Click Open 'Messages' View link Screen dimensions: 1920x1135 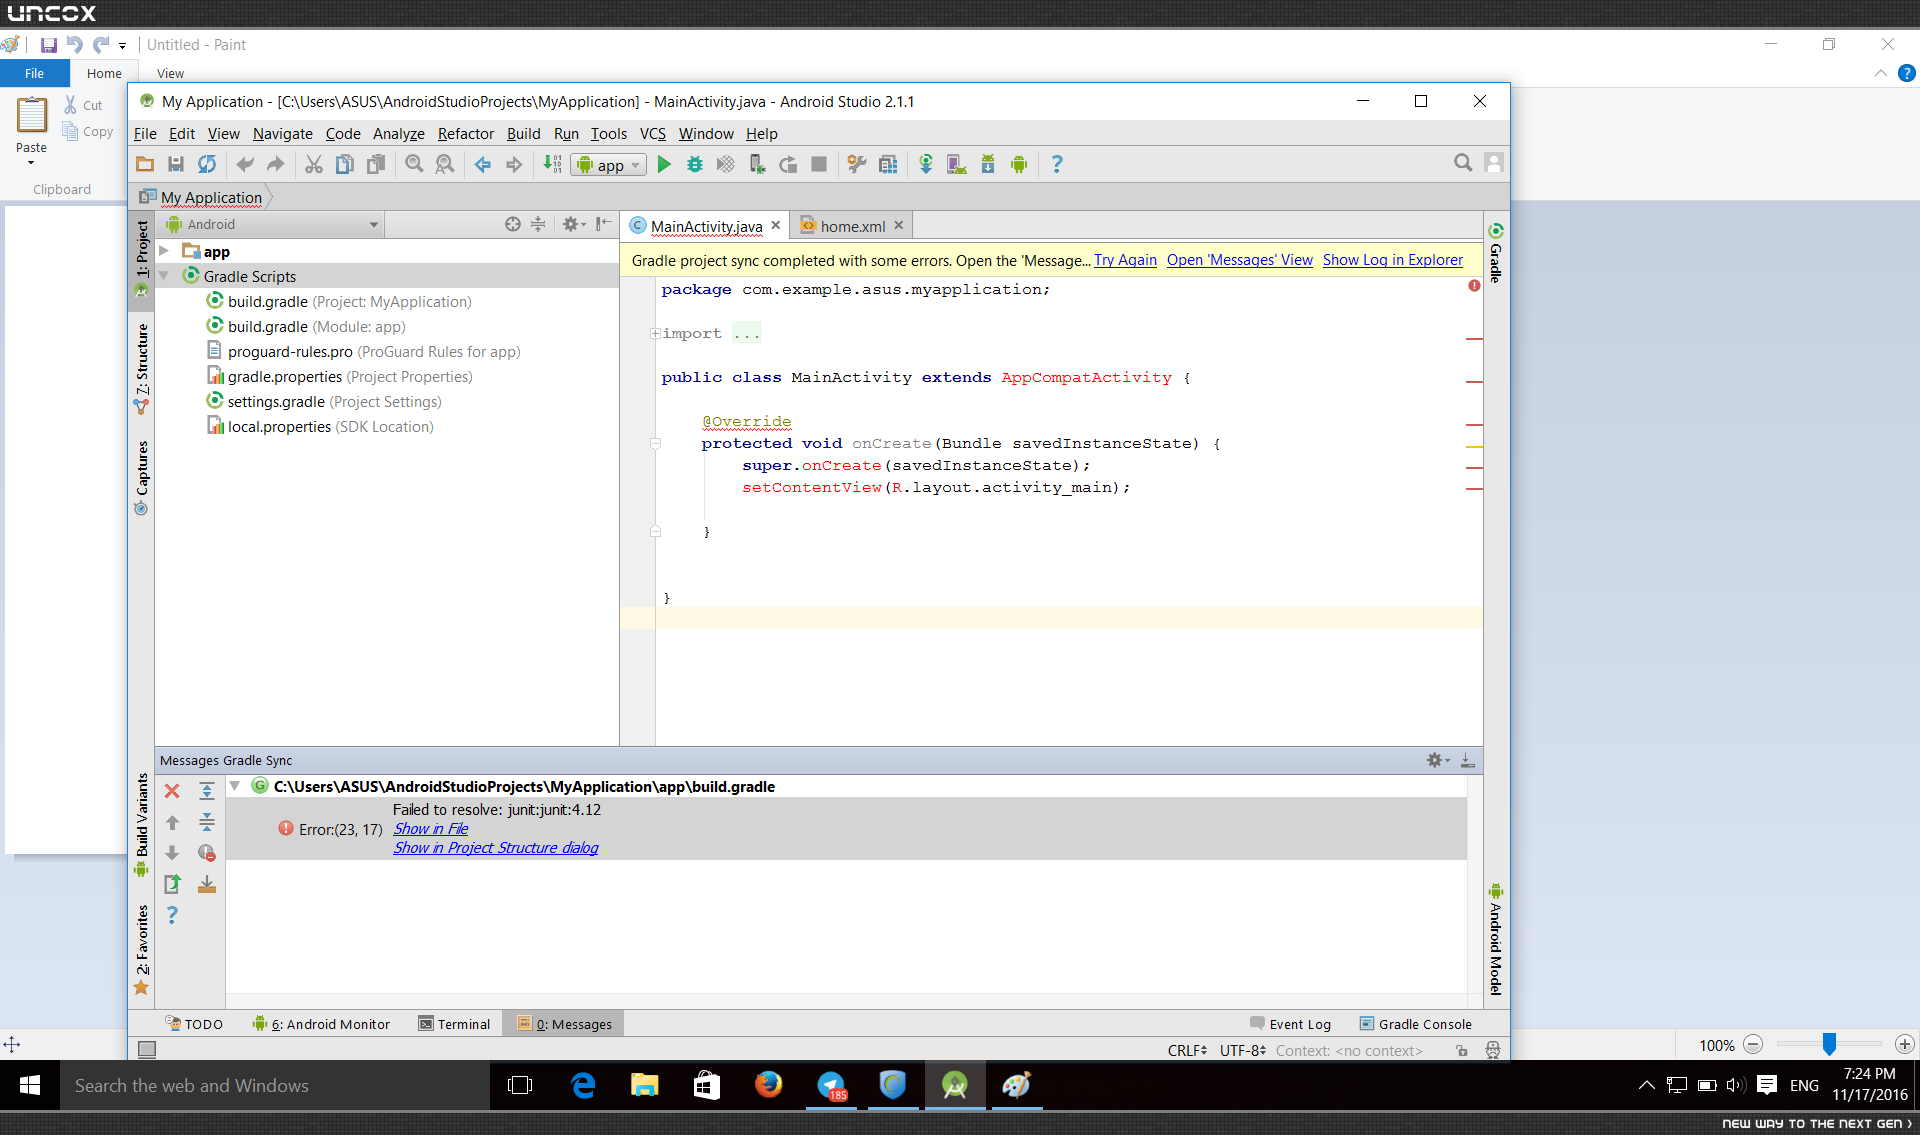(x=1239, y=260)
